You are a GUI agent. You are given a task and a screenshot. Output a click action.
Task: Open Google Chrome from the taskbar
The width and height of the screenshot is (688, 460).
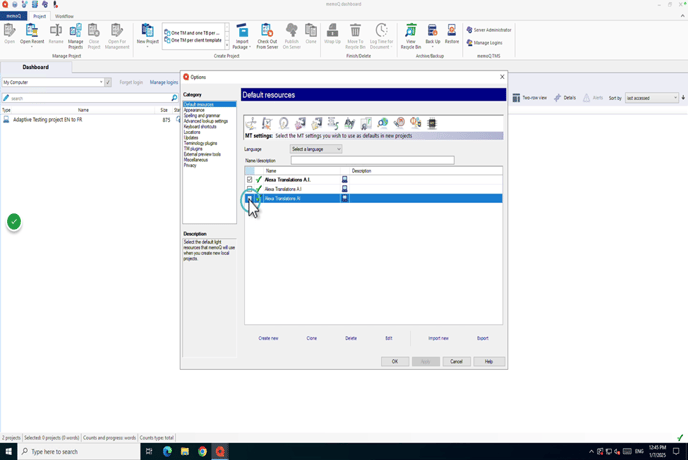tap(202, 451)
